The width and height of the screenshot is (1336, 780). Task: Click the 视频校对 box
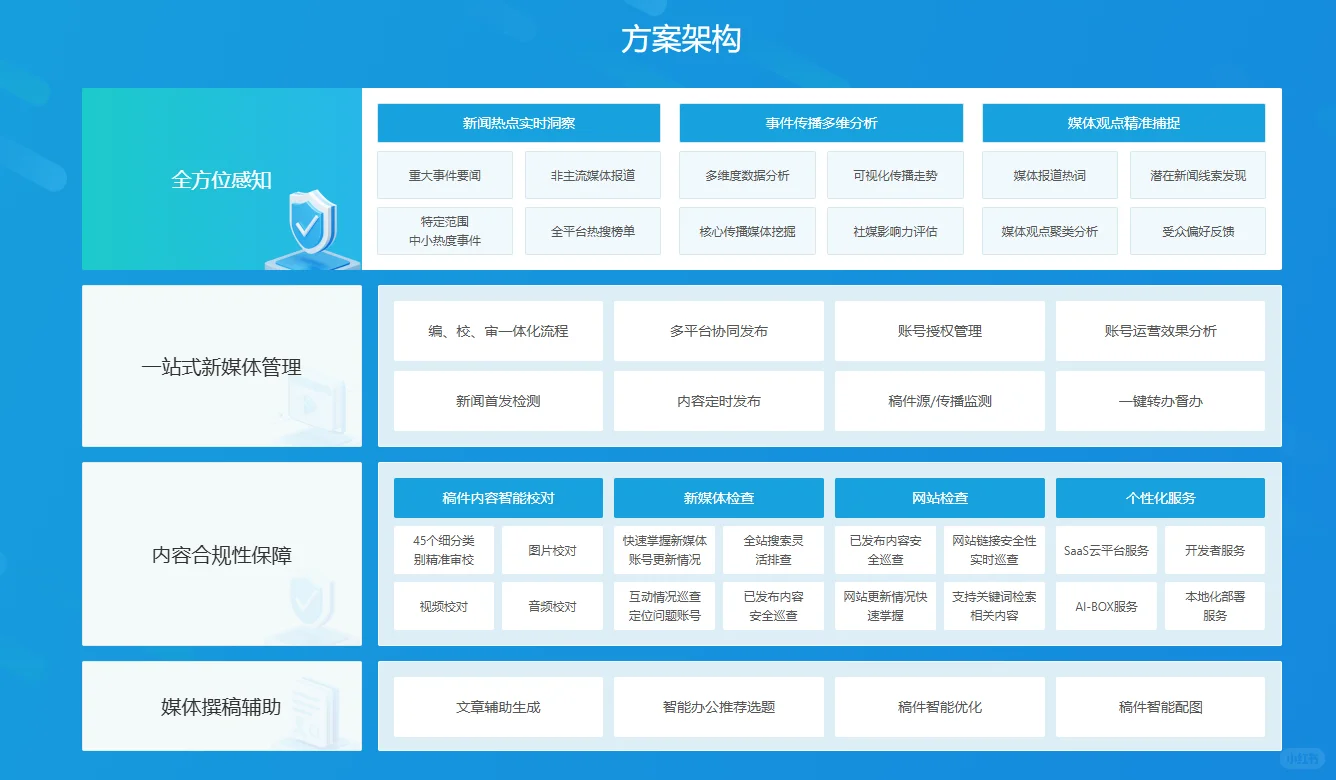pyautogui.click(x=444, y=606)
